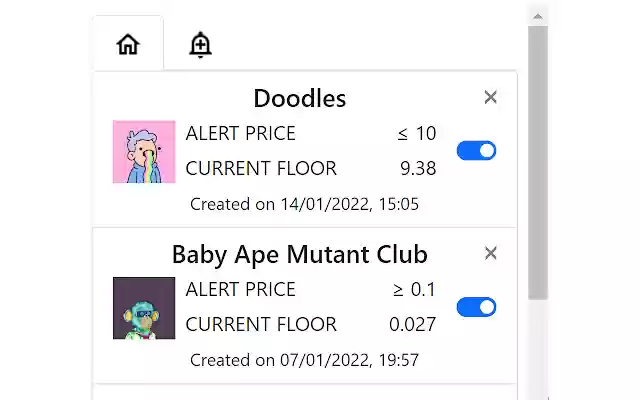The image size is (640, 400).
Task: Click the scrollbar up arrow
Action: (x=538, y=15)
